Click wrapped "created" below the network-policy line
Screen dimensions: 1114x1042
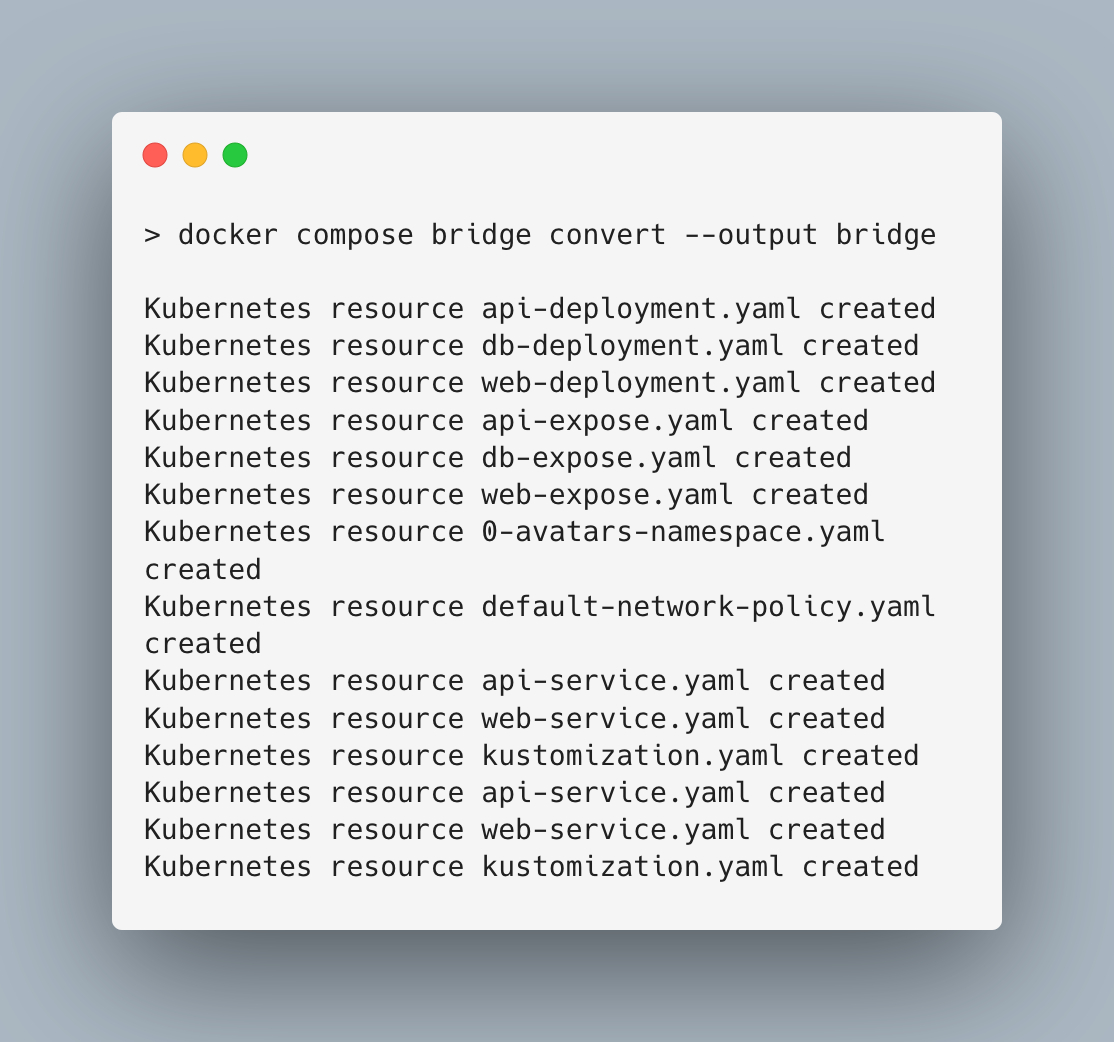(x=203, y=643)
